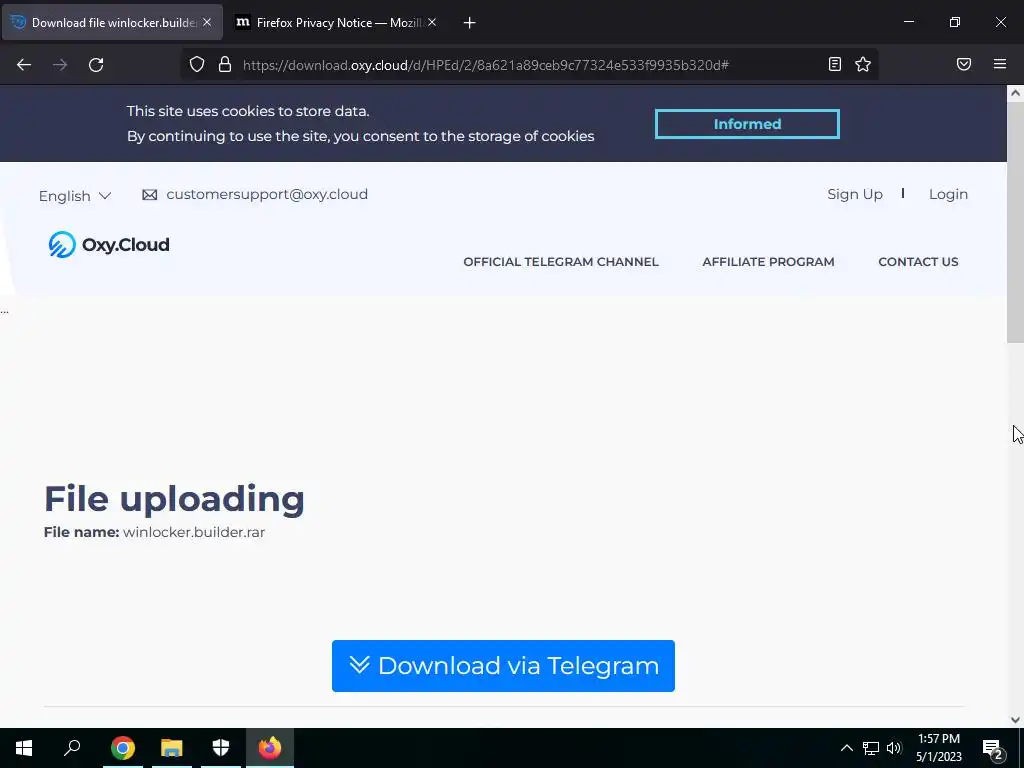Switch to Firefox Privacy Notice tab

pos(336,23)
